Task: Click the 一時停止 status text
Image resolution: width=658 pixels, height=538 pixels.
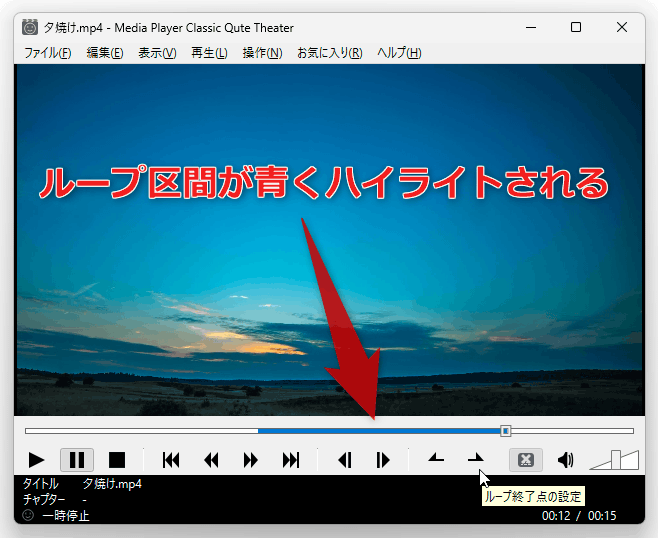Action: coord(66,515)
